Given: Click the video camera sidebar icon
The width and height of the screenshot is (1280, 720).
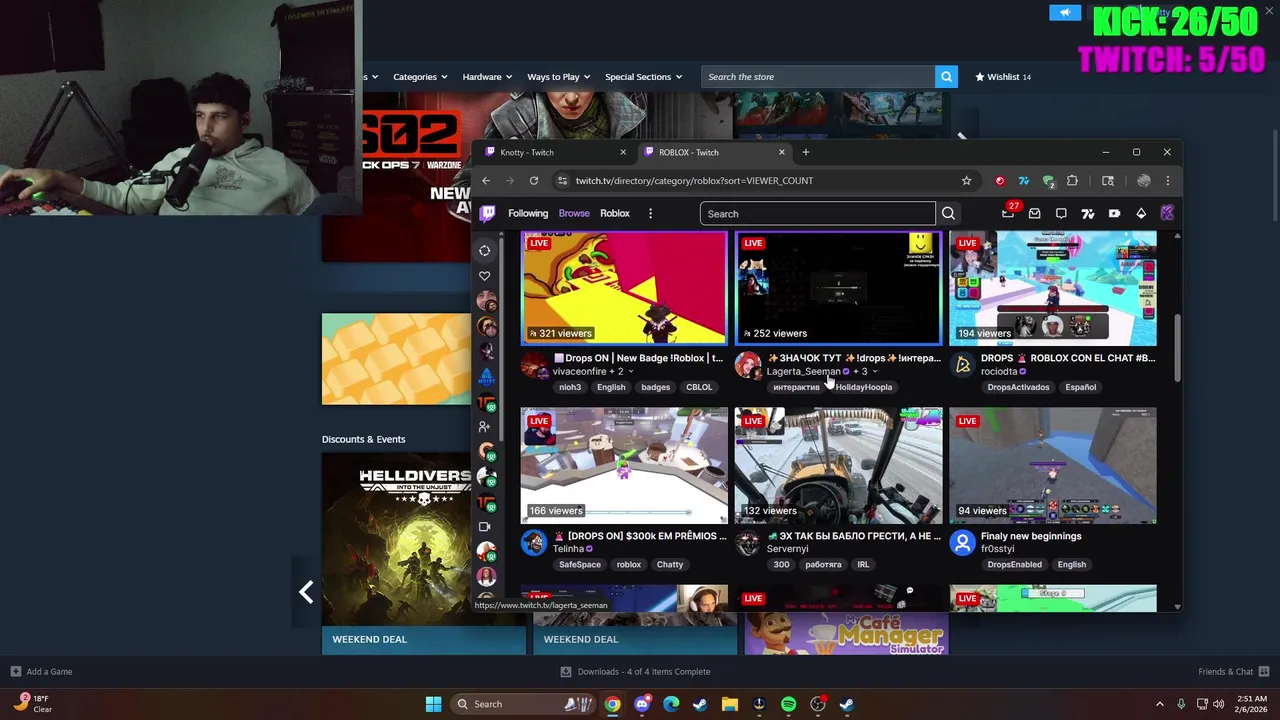Looking at the screenshot, I should click(x=484, y=527).
